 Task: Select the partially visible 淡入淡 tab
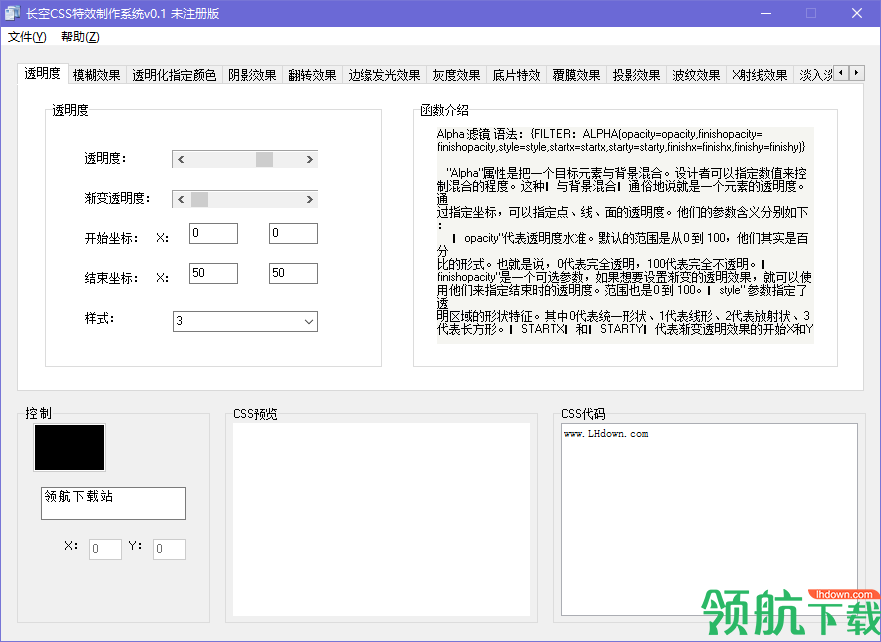coord(814,75)
